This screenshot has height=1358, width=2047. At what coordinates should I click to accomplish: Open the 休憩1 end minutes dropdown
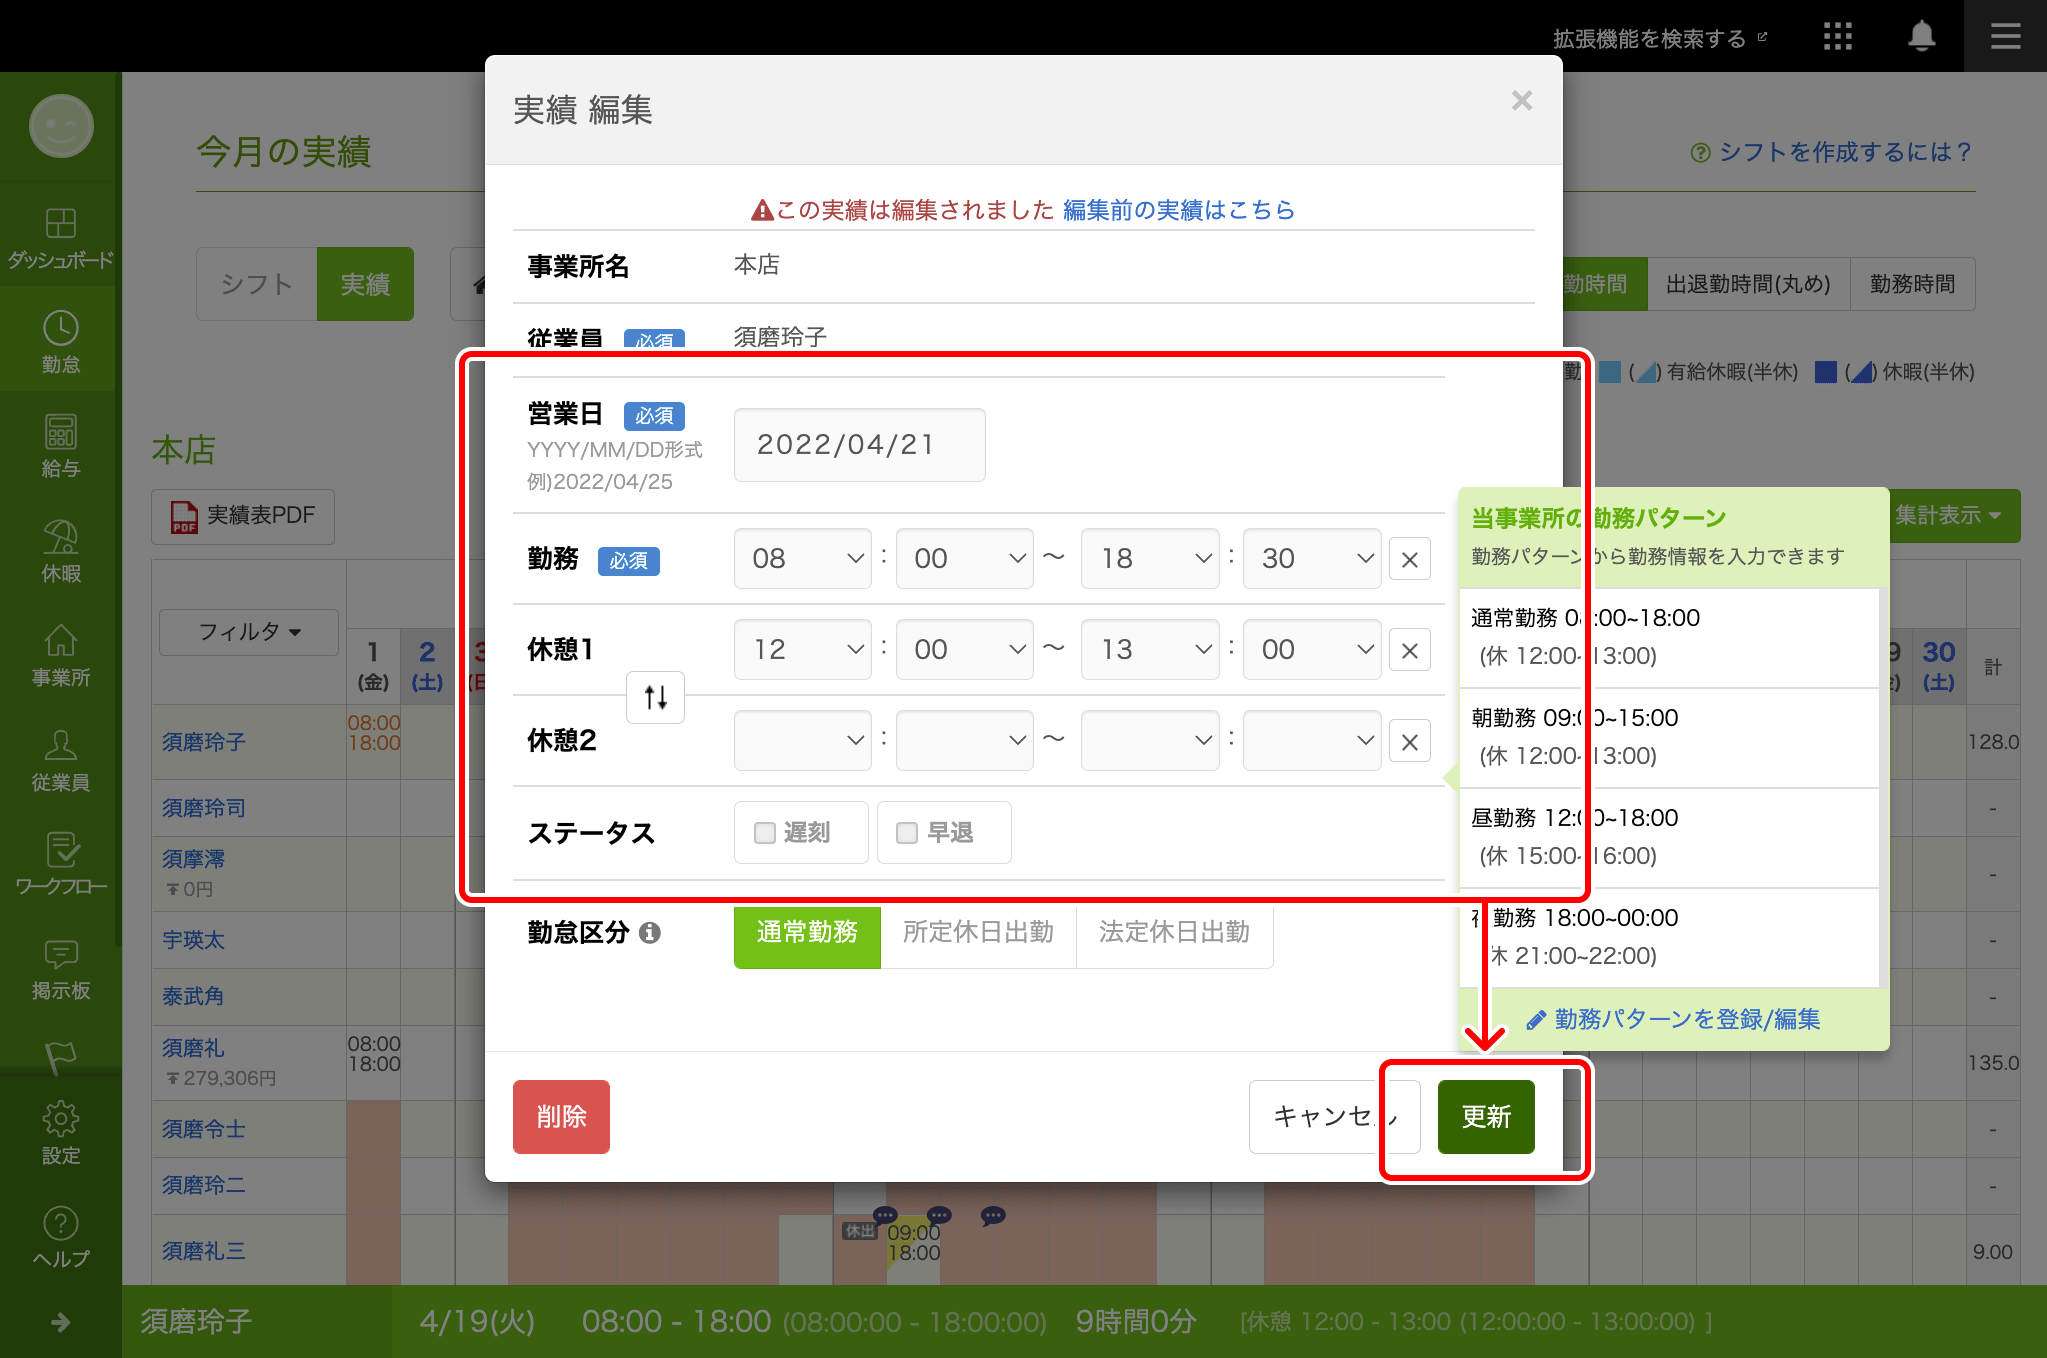[x=1311, y=649]
